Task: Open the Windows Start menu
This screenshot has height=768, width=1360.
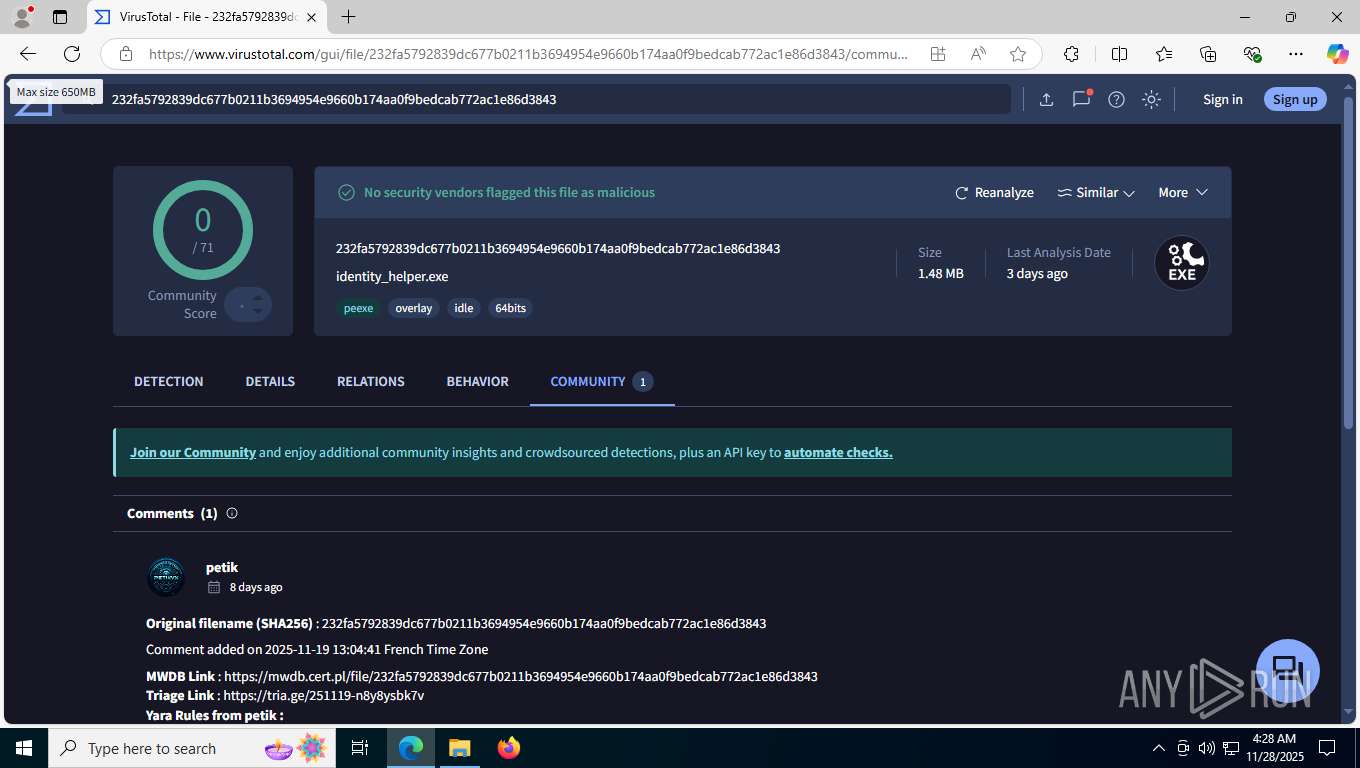Action: click(x=24, y=748)
